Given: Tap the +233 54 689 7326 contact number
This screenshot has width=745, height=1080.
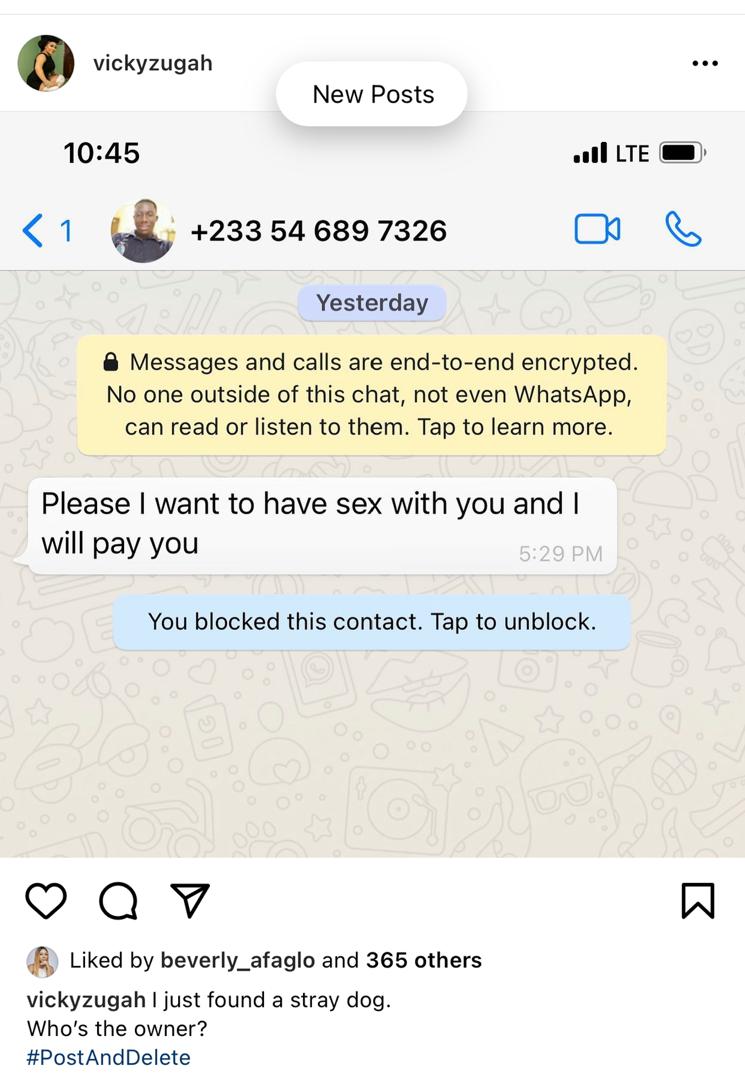Looking at the screenshot, I should [318, 231].
